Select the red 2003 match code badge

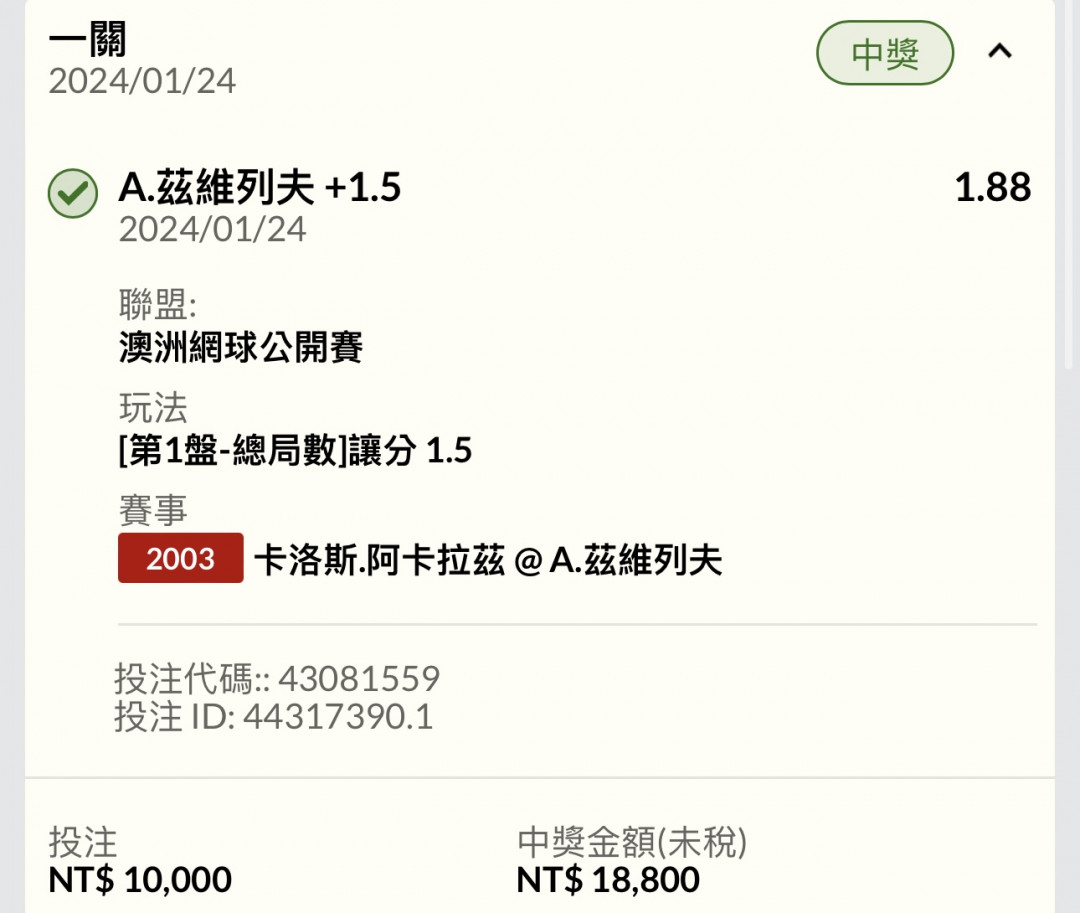pos(180,558)
